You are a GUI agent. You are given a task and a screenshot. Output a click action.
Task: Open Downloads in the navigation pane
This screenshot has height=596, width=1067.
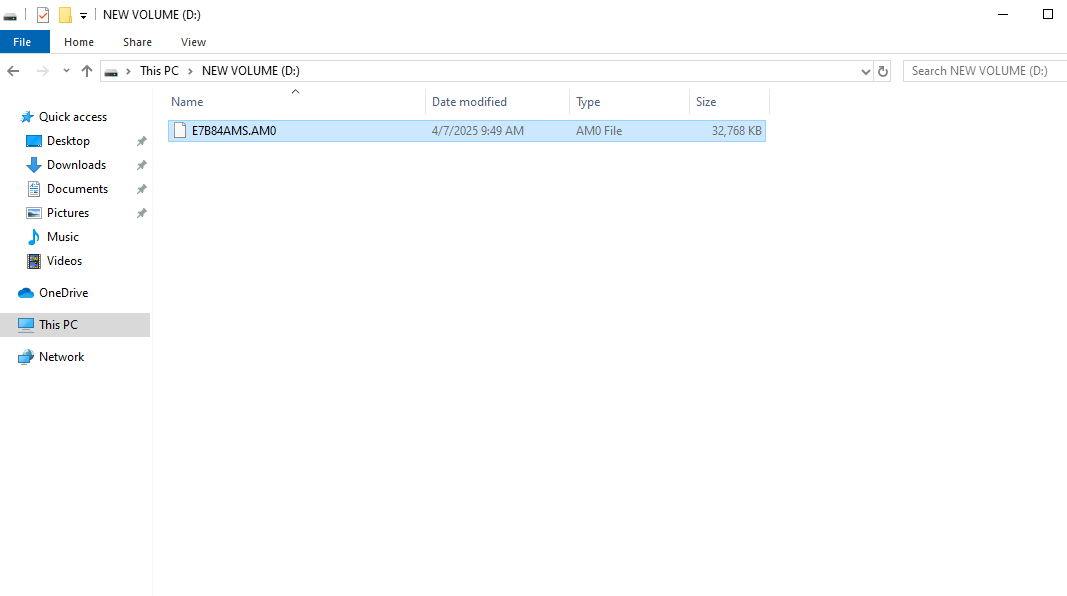coord(76,165)
